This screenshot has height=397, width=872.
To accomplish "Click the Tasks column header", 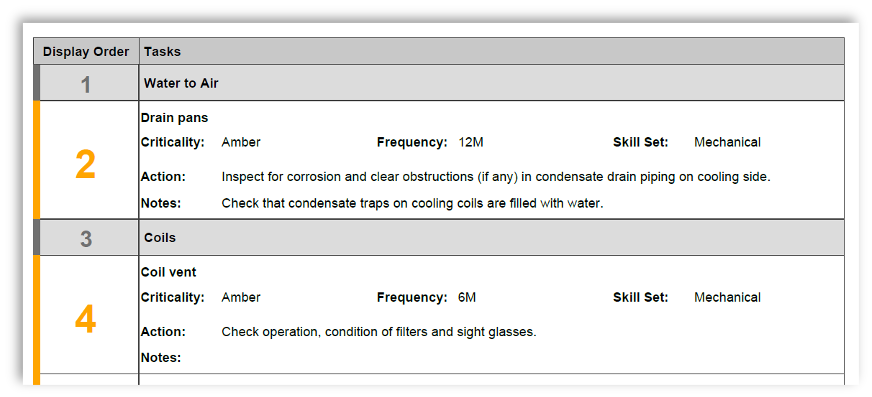I will (x=162, y=52).
